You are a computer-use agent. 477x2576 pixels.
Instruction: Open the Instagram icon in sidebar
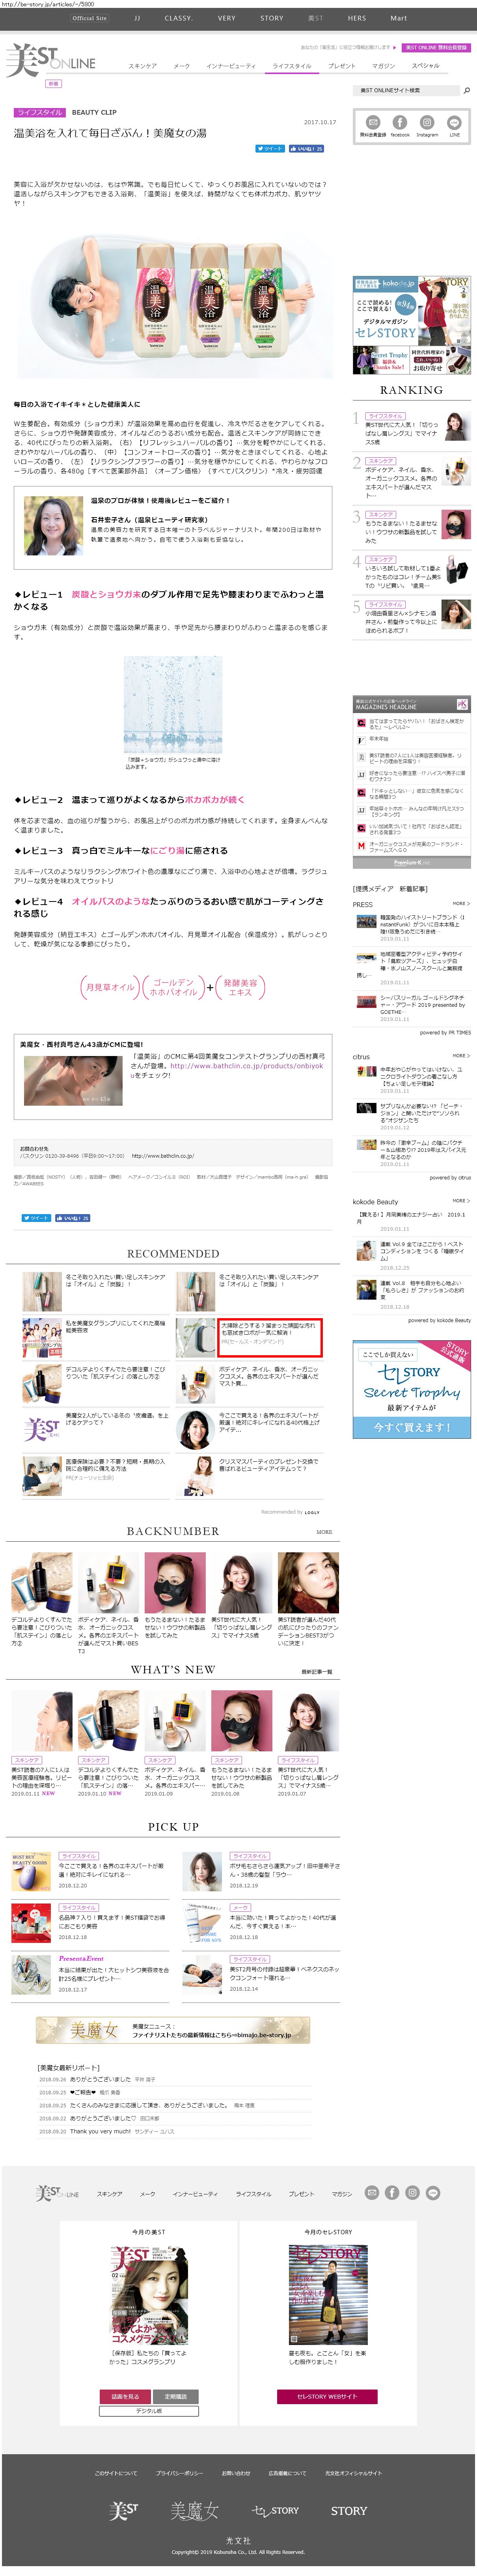pos(427,123)
